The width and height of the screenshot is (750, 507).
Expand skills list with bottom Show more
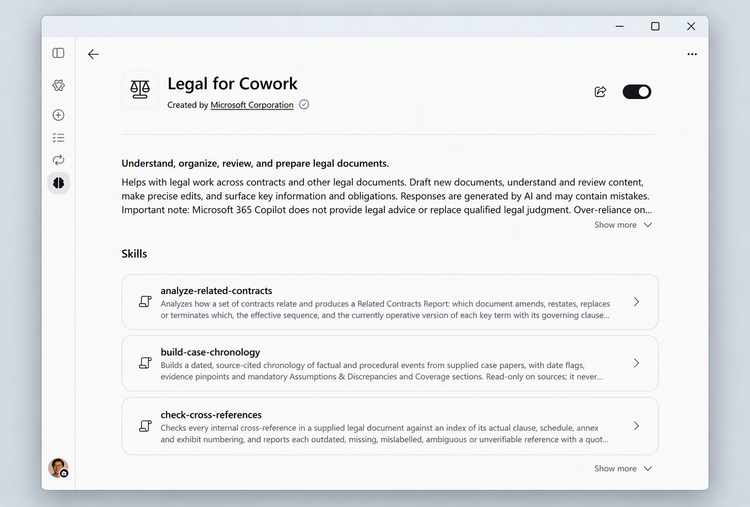click(623, 469)
